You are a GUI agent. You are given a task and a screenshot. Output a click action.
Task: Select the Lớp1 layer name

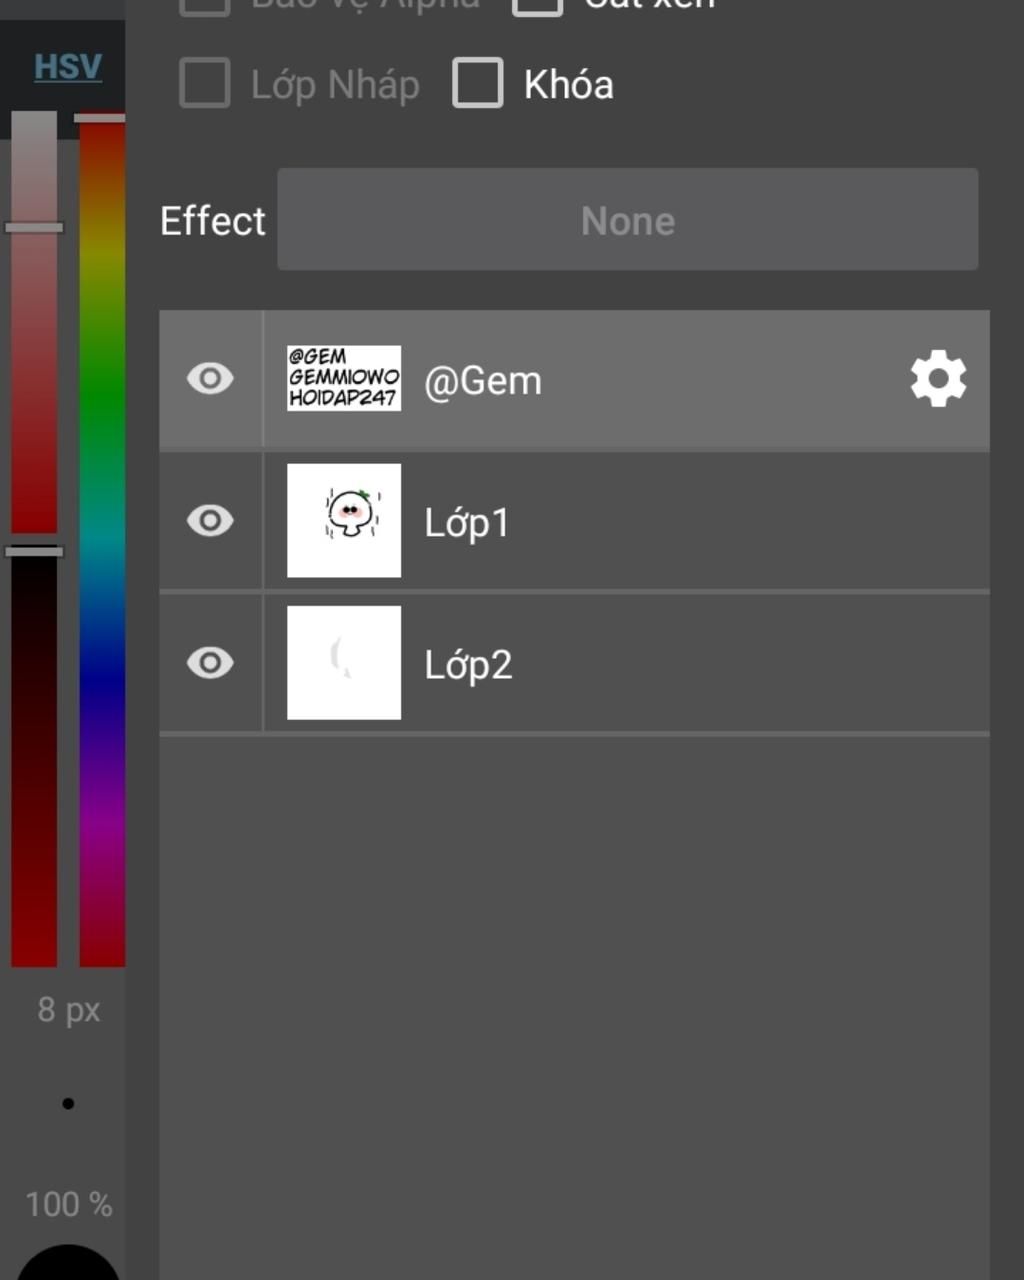[x=467, y=523]
